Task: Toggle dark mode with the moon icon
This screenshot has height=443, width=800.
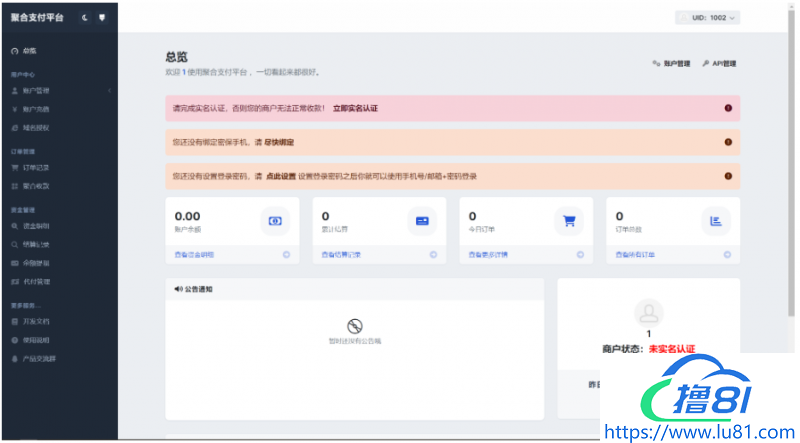Action: click(x=85, y=17)
